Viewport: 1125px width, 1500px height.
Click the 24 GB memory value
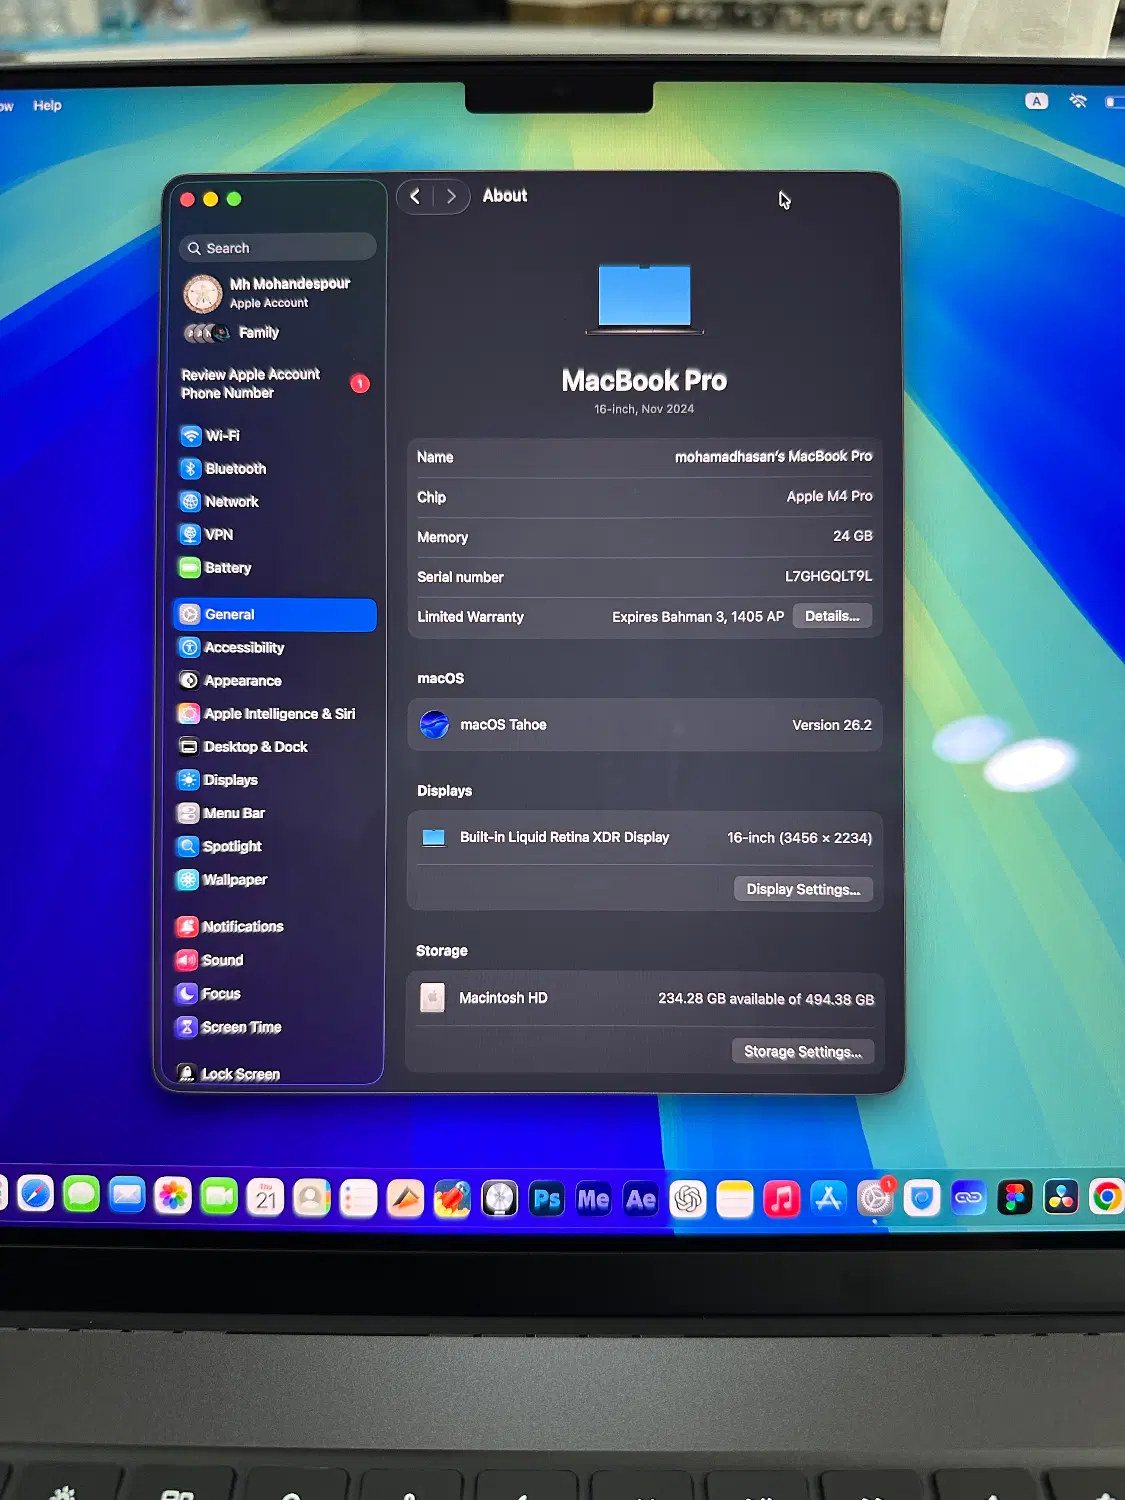[853, 536]
